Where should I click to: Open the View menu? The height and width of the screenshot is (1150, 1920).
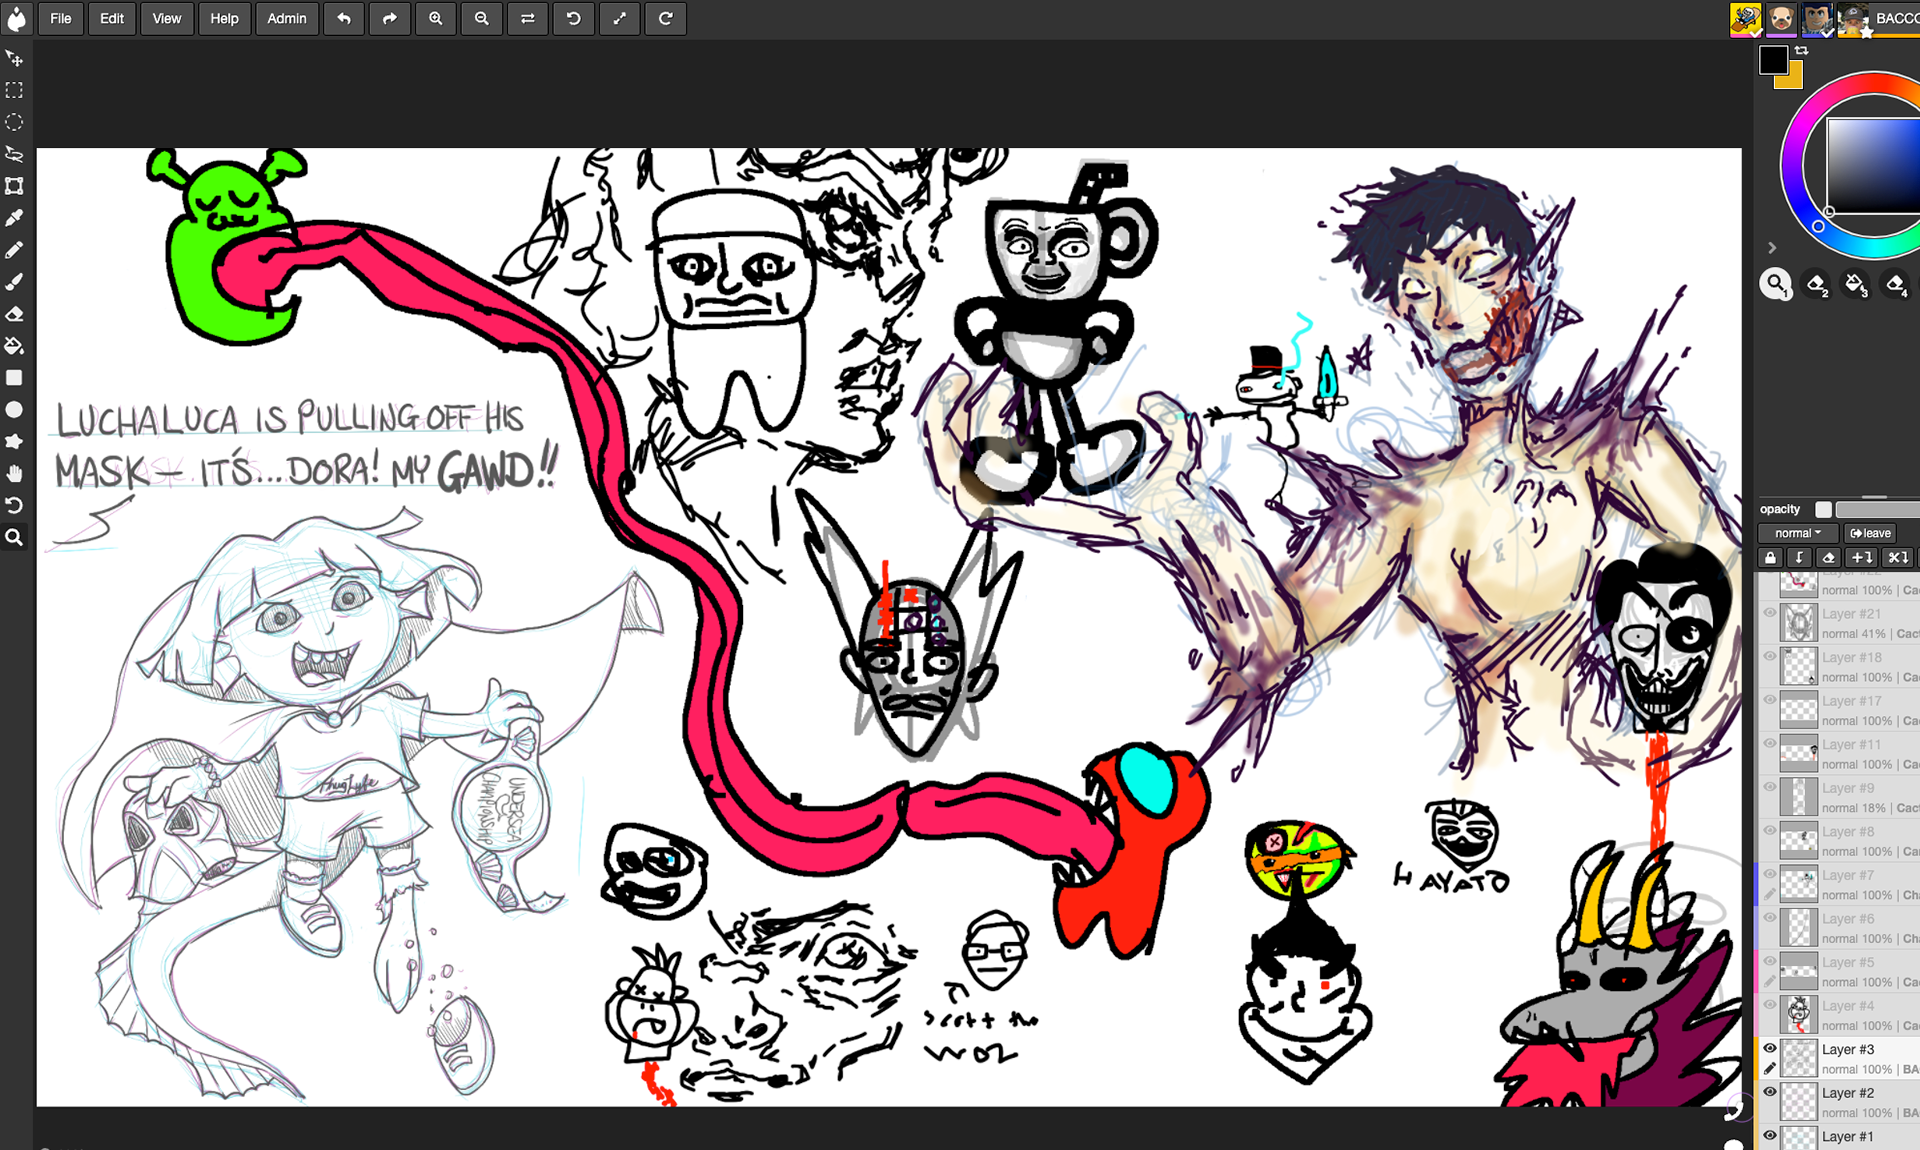click(x=167, y=18)
